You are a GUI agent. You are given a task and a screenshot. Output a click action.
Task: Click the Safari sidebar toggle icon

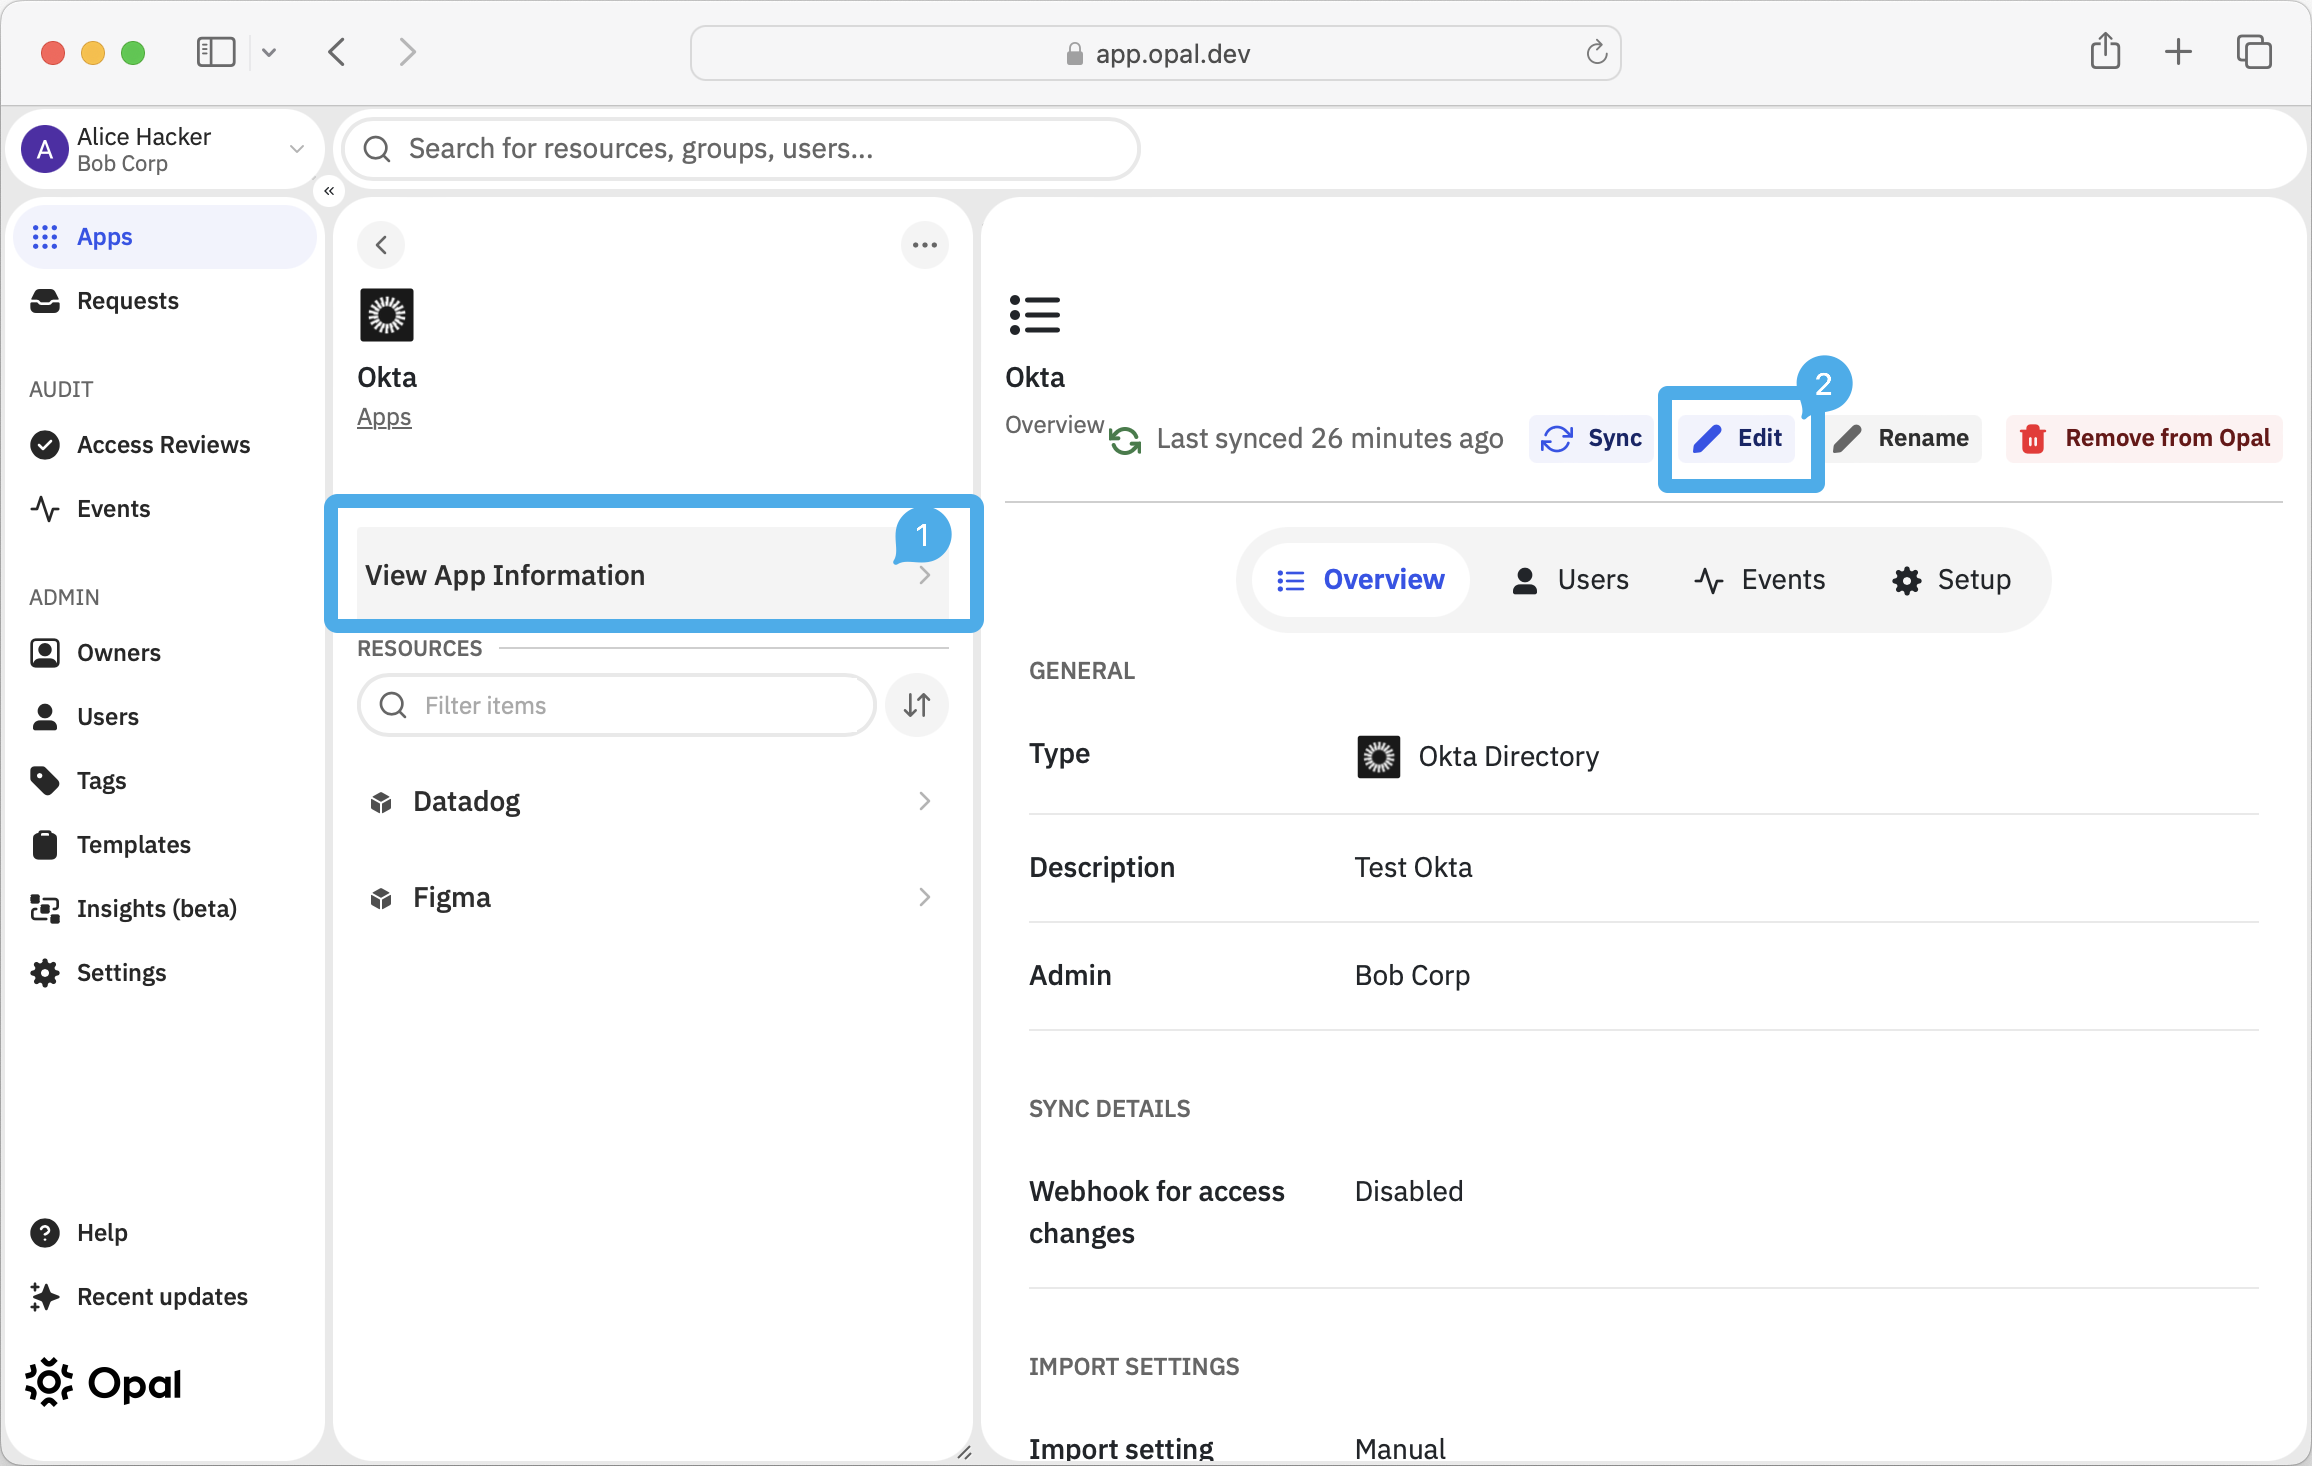pos(216,52)
